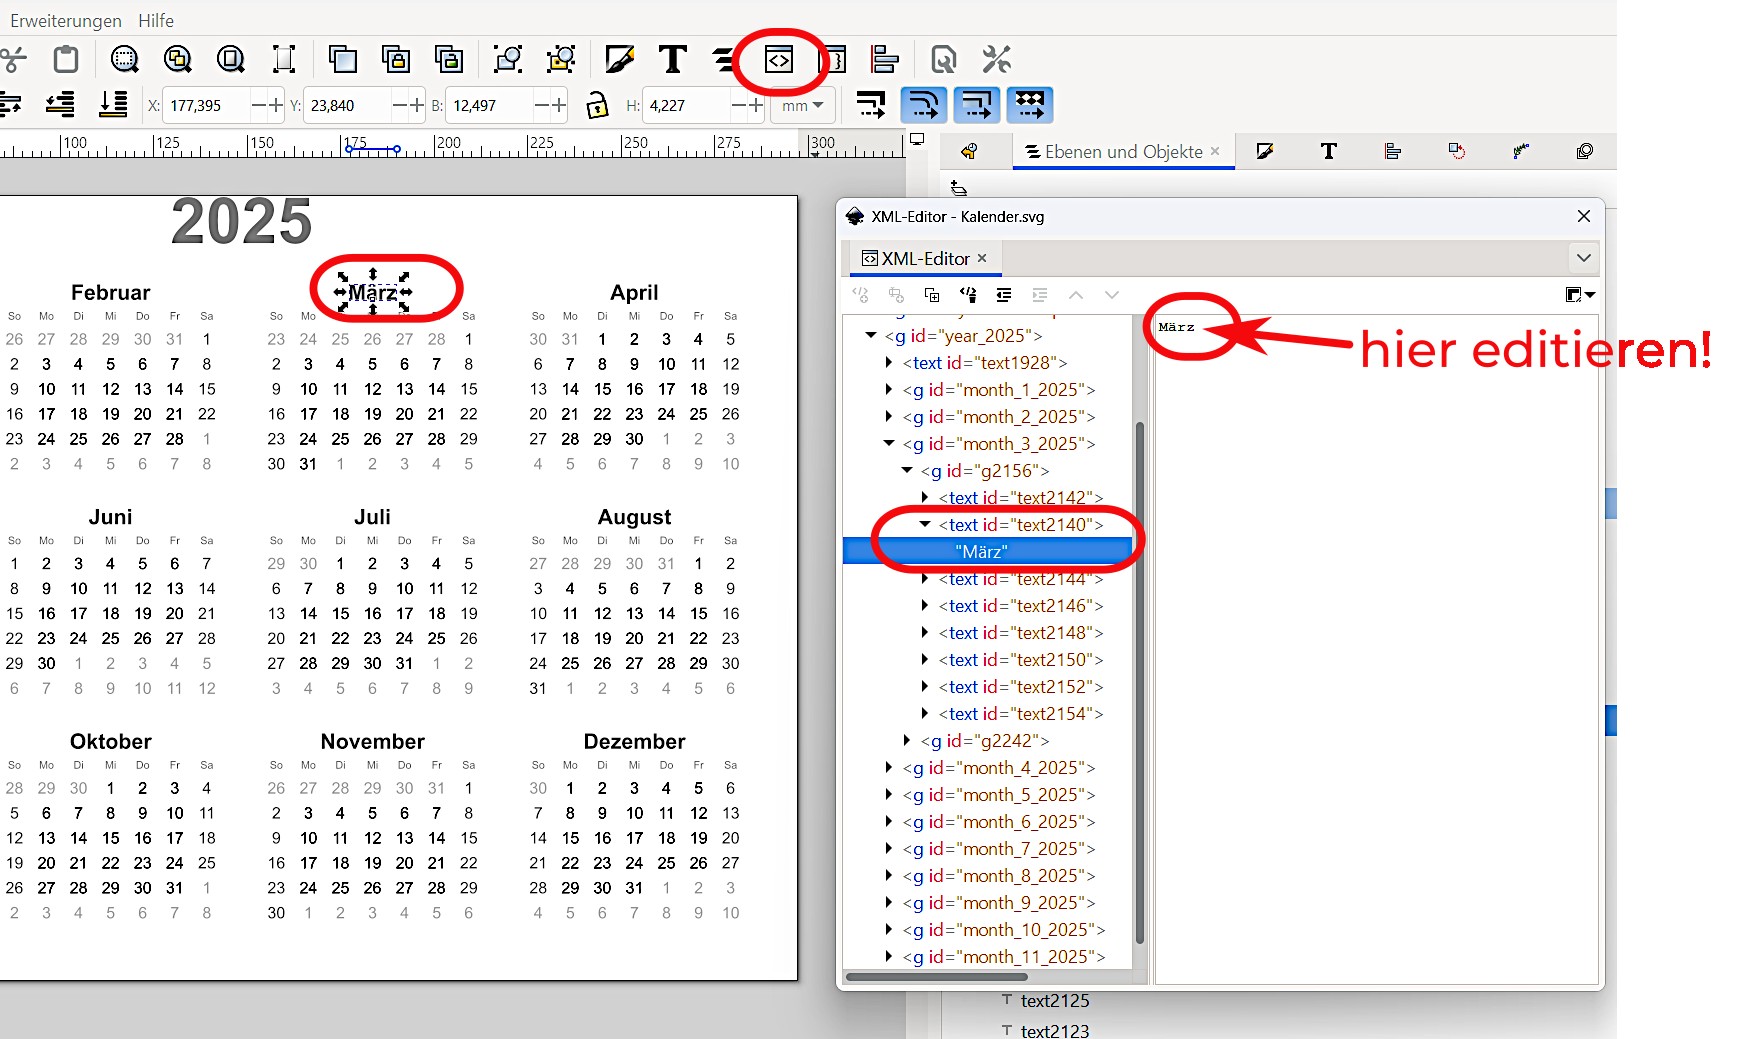This screenshot has height=1039, width=1745.
Task: Toggle the width/height lock icon
Action: click(597, 105)
